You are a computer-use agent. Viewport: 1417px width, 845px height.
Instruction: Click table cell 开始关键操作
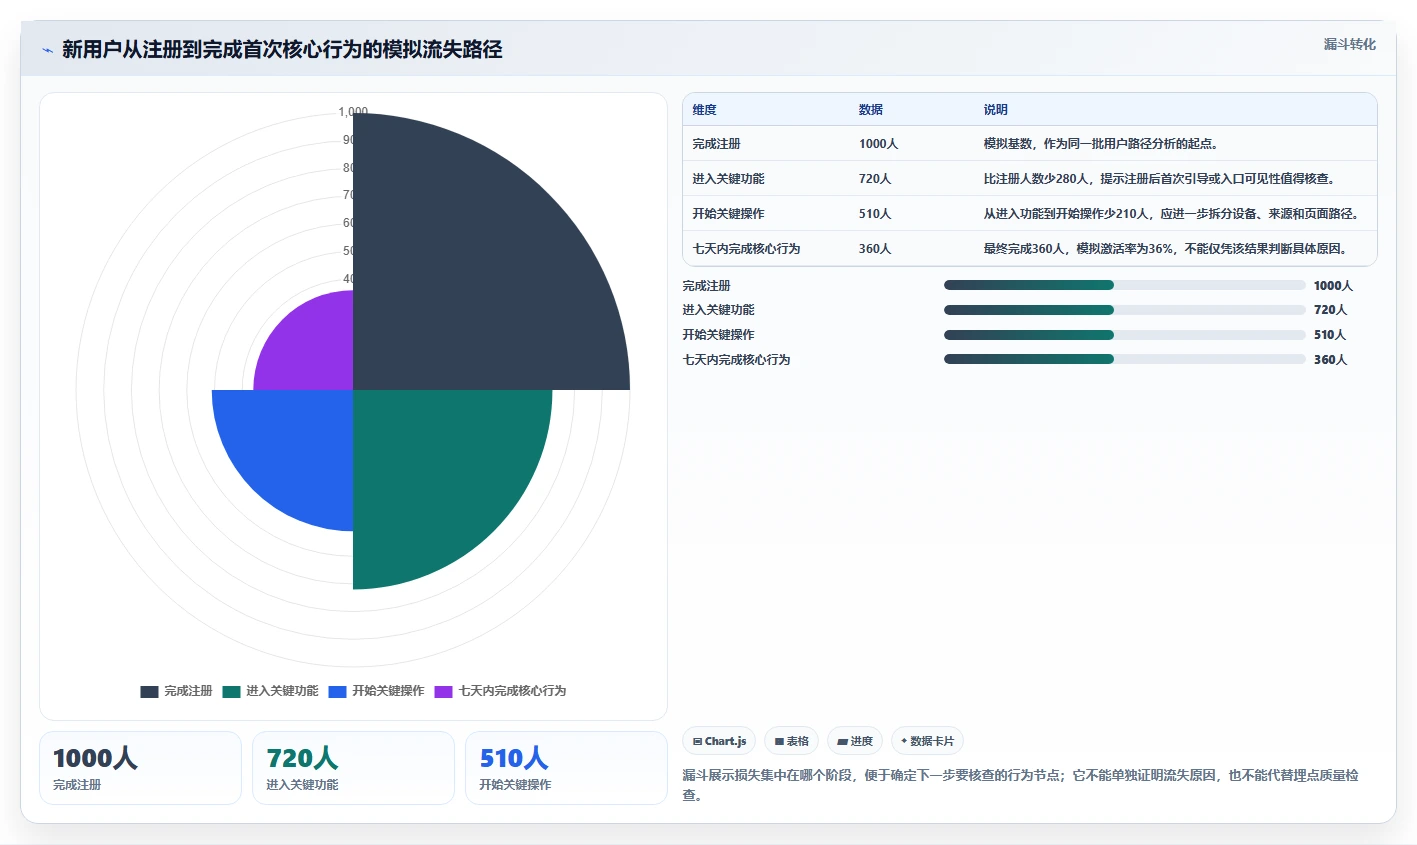tap(728, 214)
